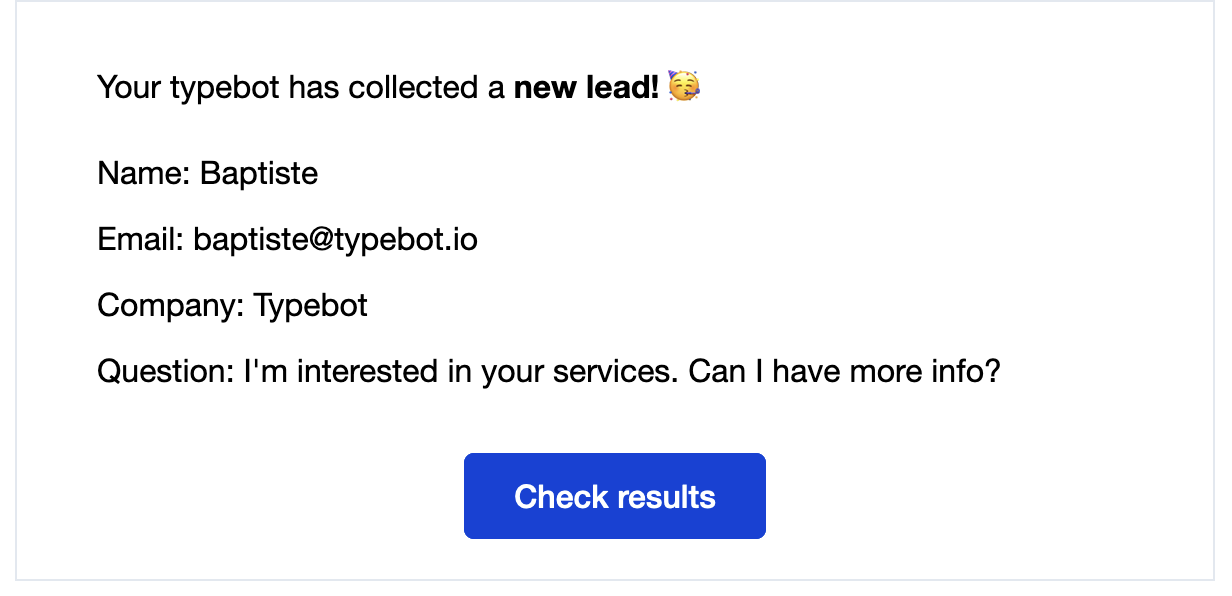Select the company value "Typebot"
The height and width of the screenshot is (596, 1232).
tap(311, 306)
